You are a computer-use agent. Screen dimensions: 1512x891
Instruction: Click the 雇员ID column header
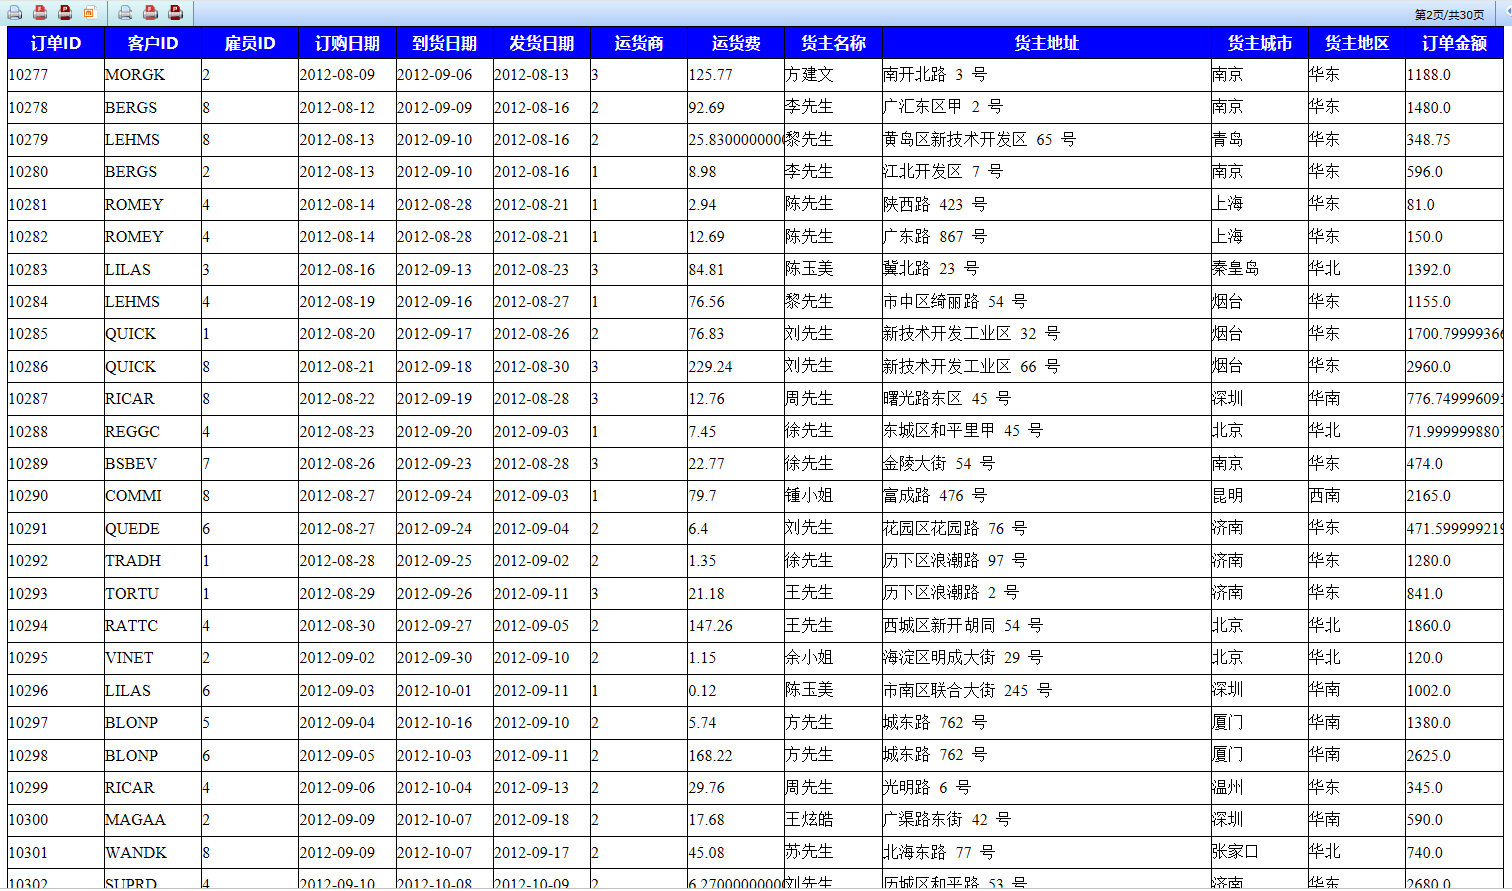250,43
